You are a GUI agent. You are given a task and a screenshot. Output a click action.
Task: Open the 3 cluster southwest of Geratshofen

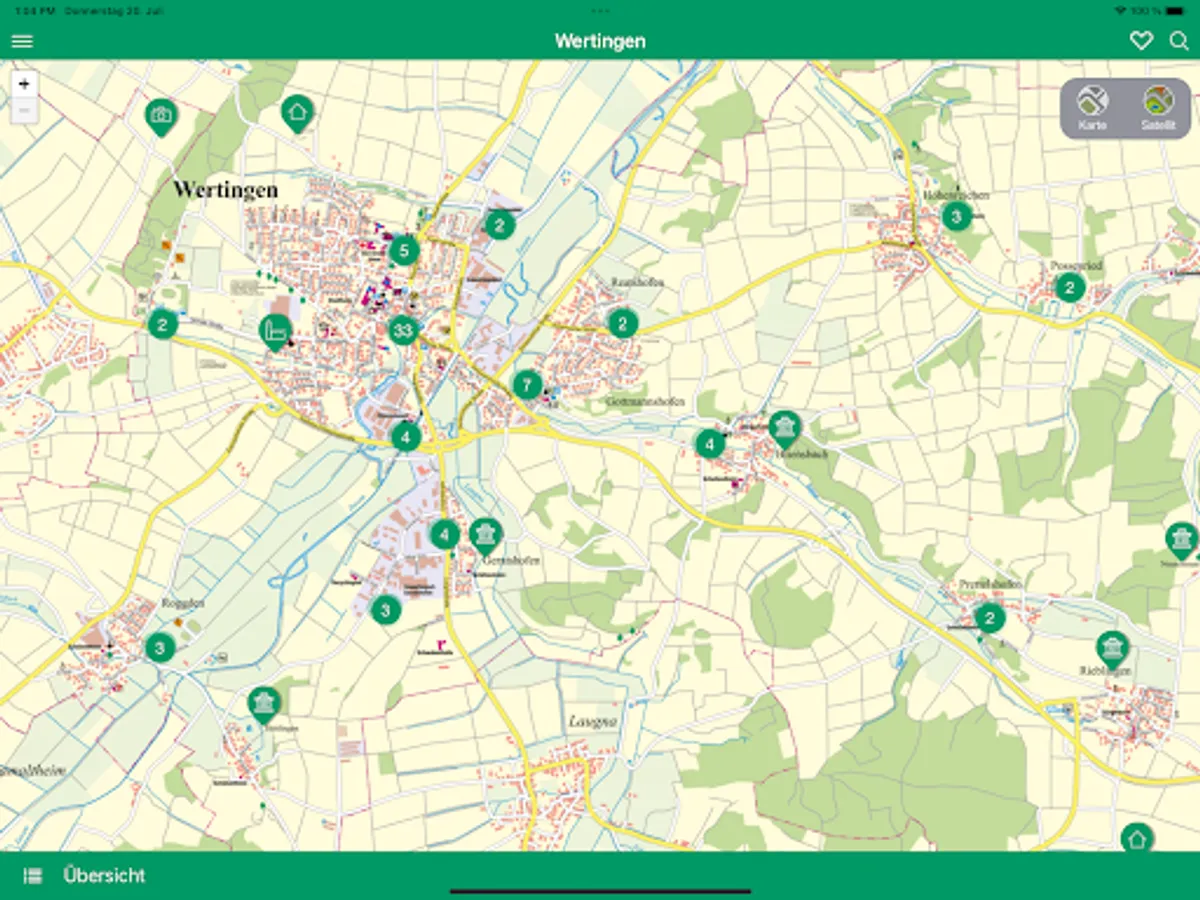(x=385, y=609)
